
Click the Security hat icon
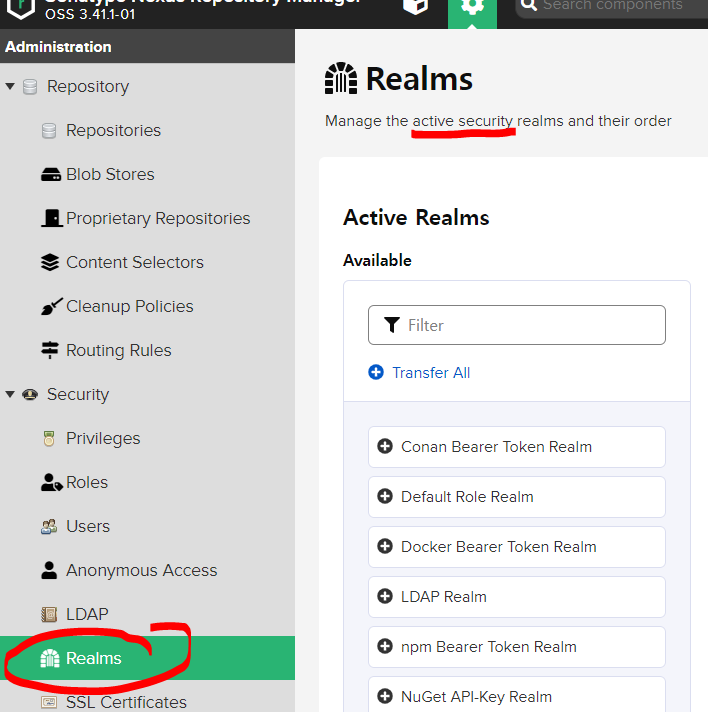tap(30, 394)
